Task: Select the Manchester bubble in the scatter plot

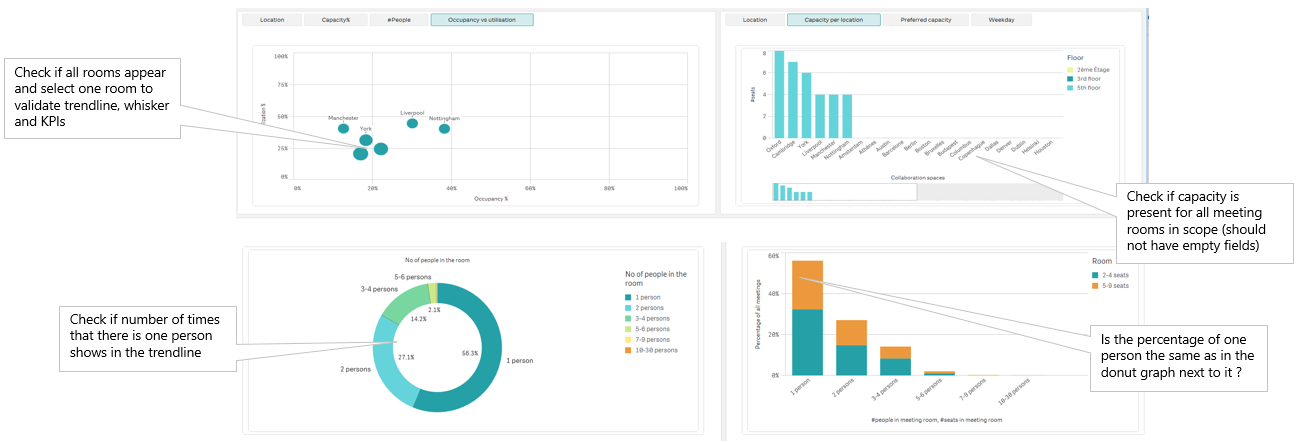Action: coord(344,128)
